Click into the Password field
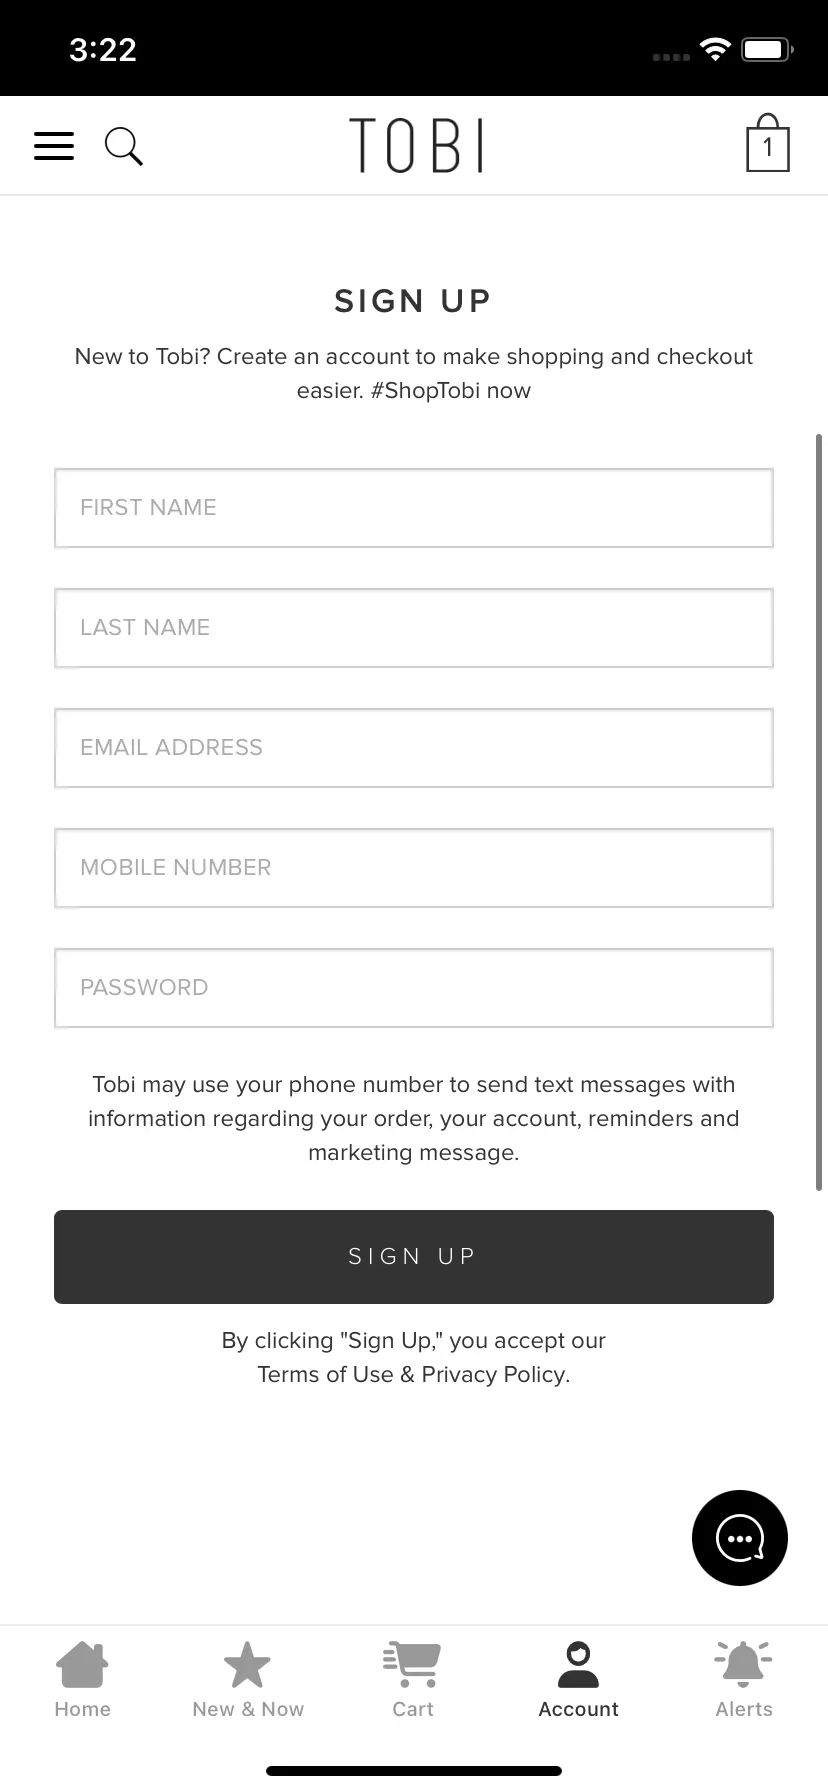Screen dimensions: 828x1792 coord(414,988)
